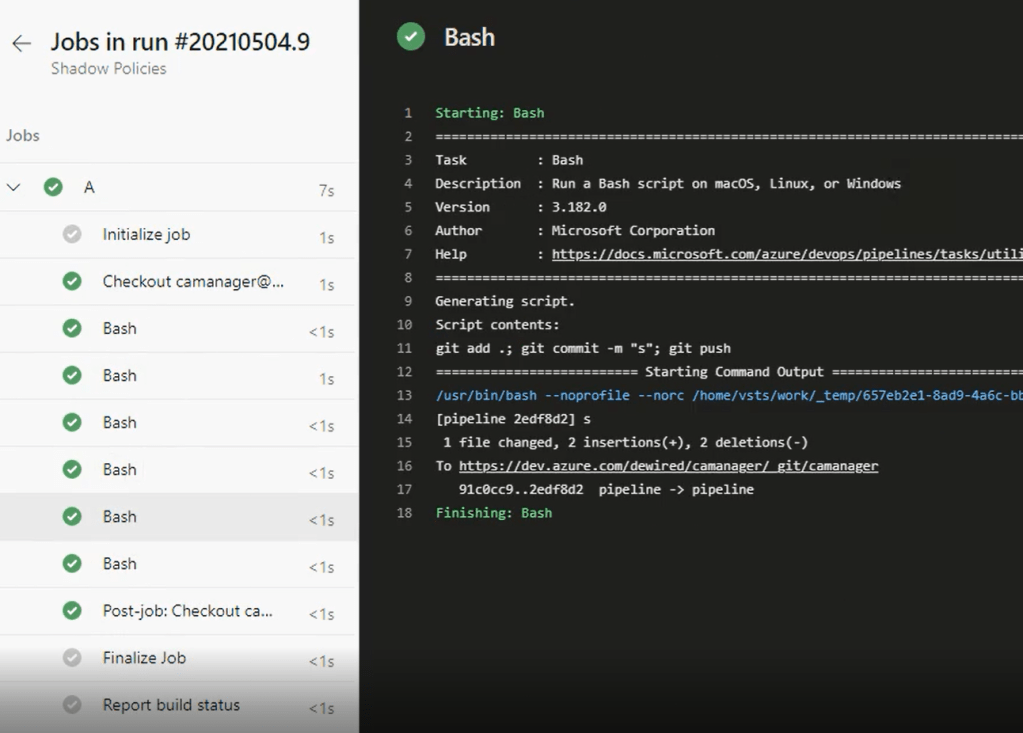Image resolution: width=1023 pixels, height=733 pixels.
Task: Open the Post-job: Checkout step log
Action: pos(187,611)
